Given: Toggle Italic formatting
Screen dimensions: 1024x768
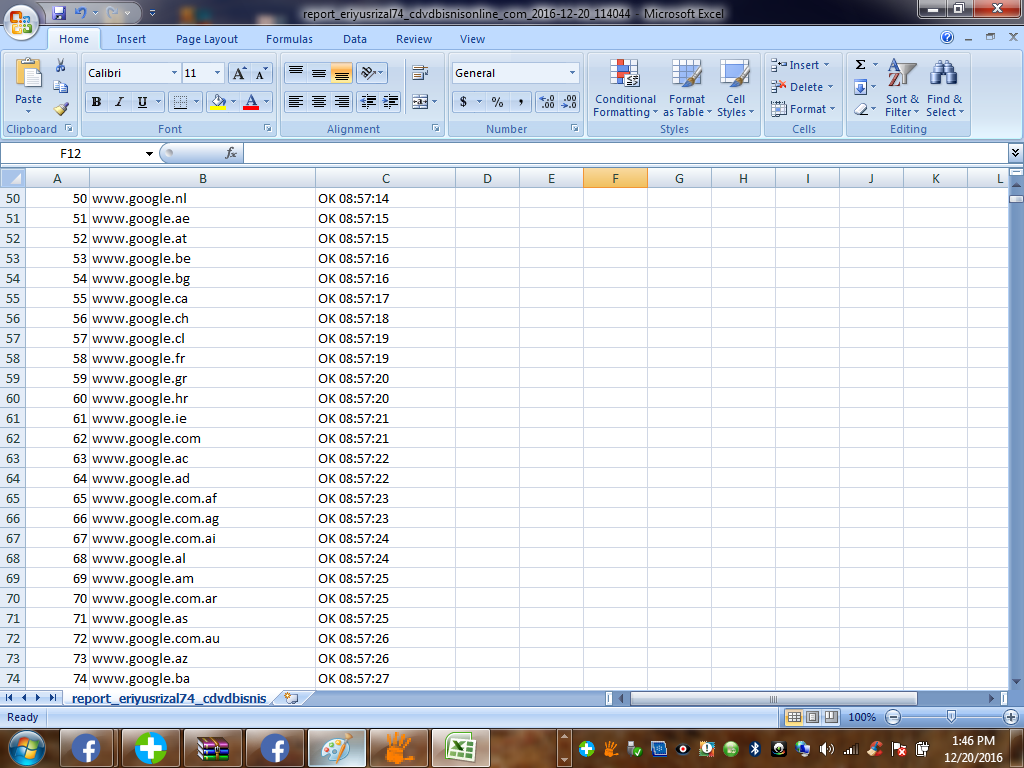Looking at the screenshot, I should coord(119,102).
